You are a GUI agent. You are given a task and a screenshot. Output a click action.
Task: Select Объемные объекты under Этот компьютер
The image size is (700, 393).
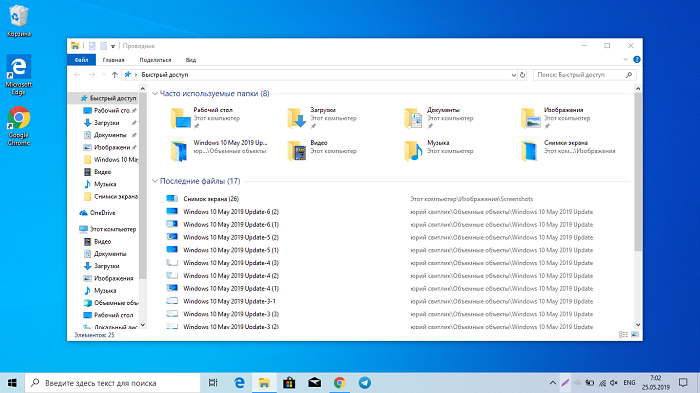pos(111,303)
